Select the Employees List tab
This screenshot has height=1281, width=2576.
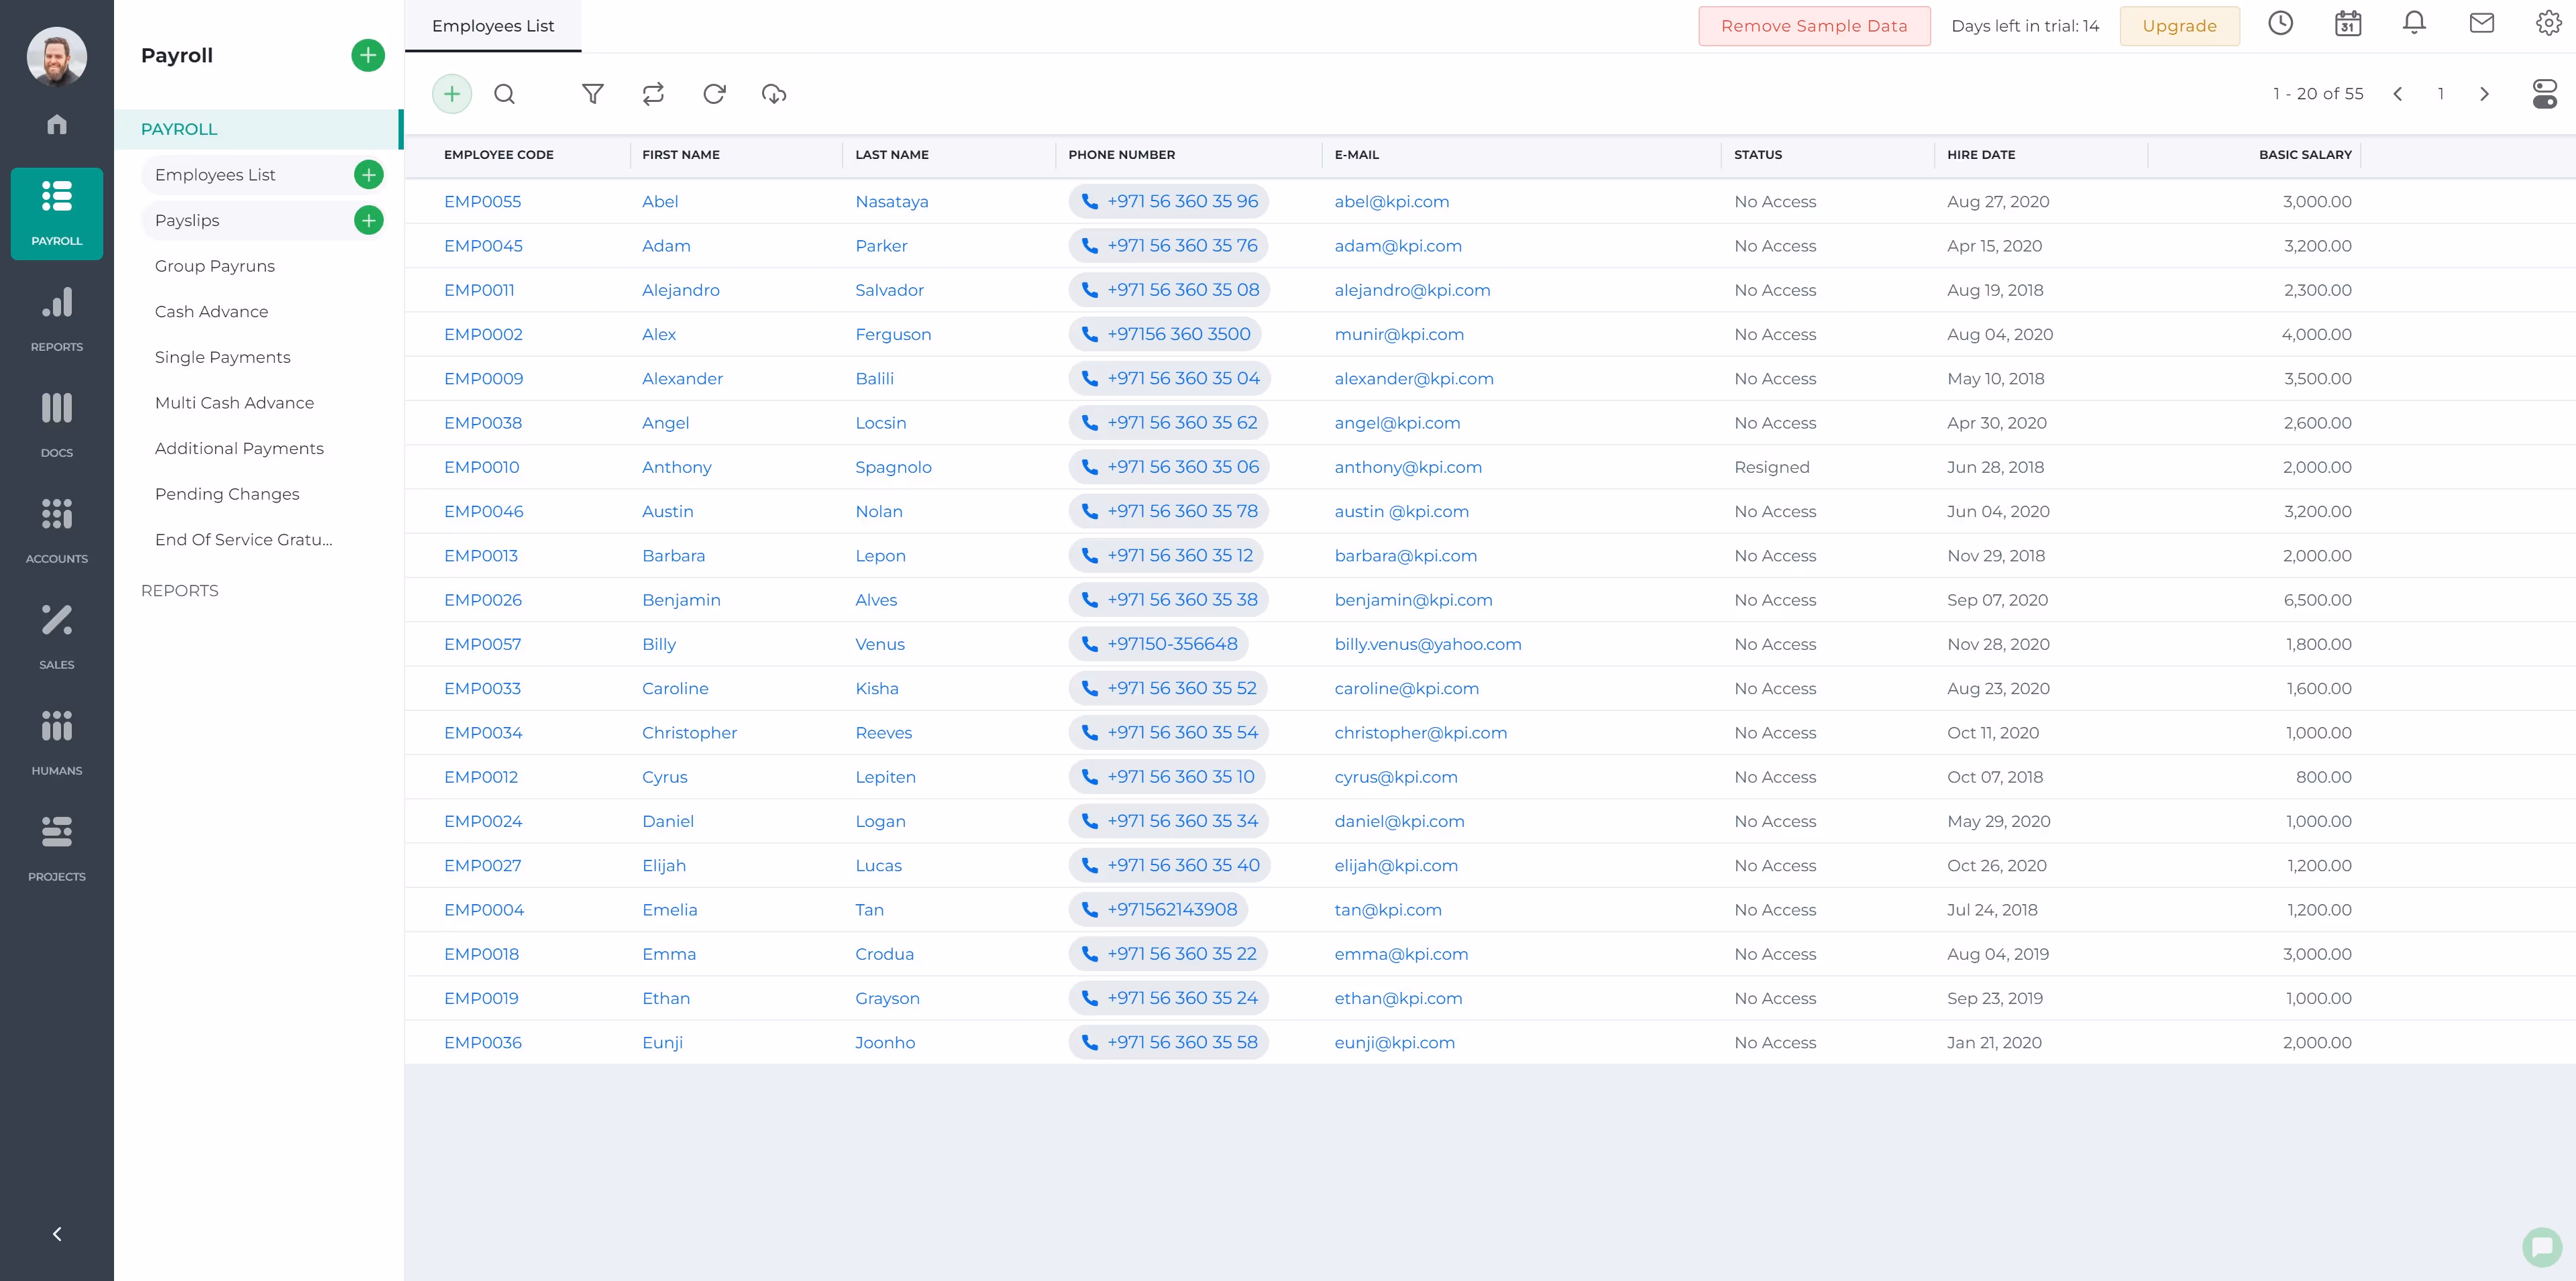coord(493,26)
